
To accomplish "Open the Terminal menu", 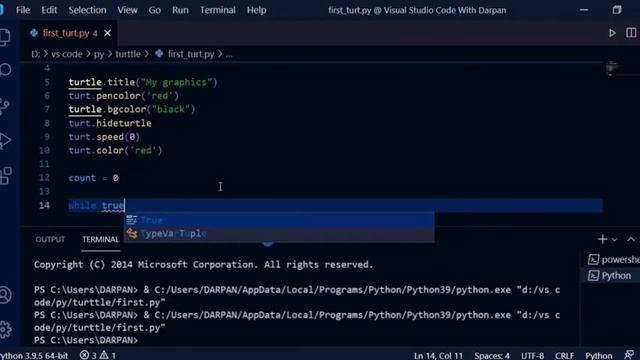I will [x=218, y=10].
